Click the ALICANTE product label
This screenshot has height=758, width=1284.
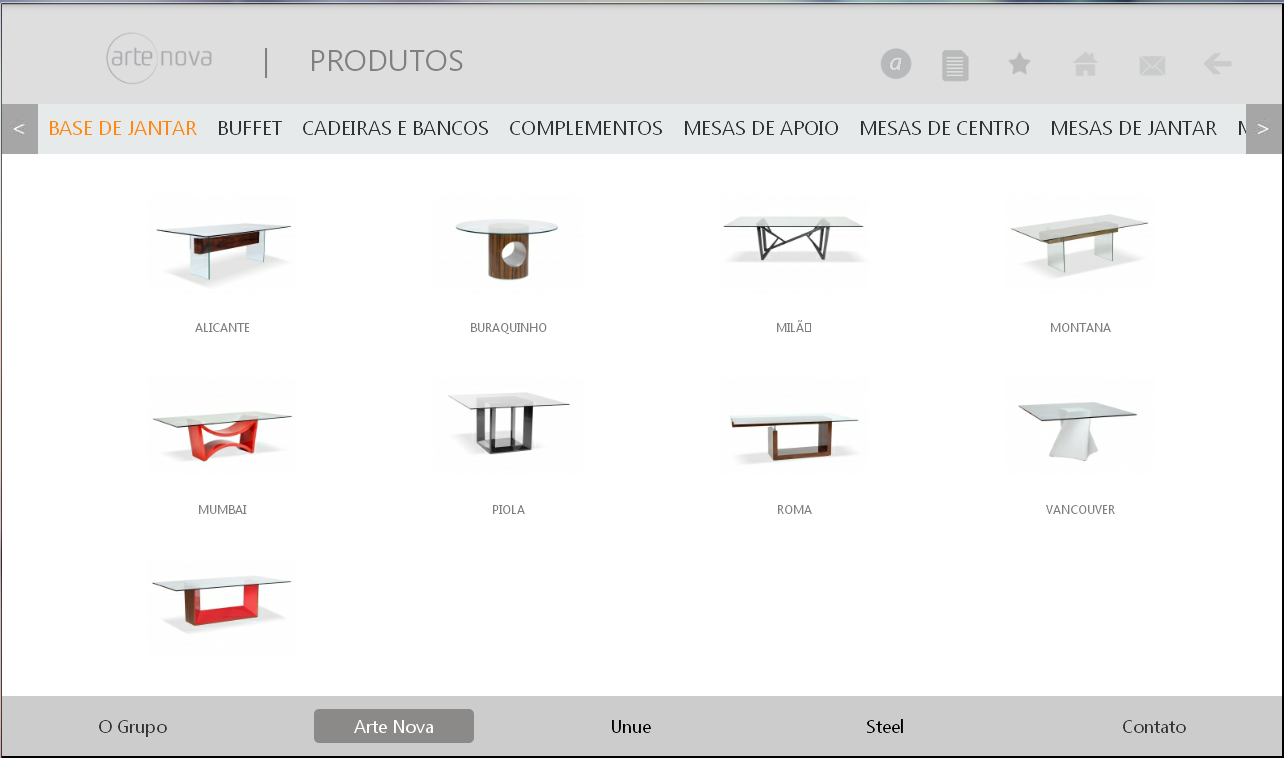point(222,328)
